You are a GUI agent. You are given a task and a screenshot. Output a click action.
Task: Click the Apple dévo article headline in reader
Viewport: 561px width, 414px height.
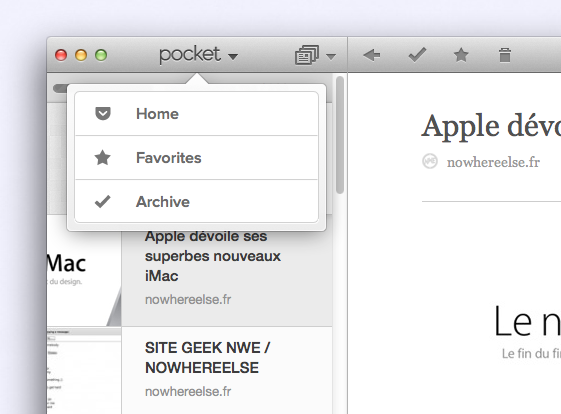(x=491, y=126)
